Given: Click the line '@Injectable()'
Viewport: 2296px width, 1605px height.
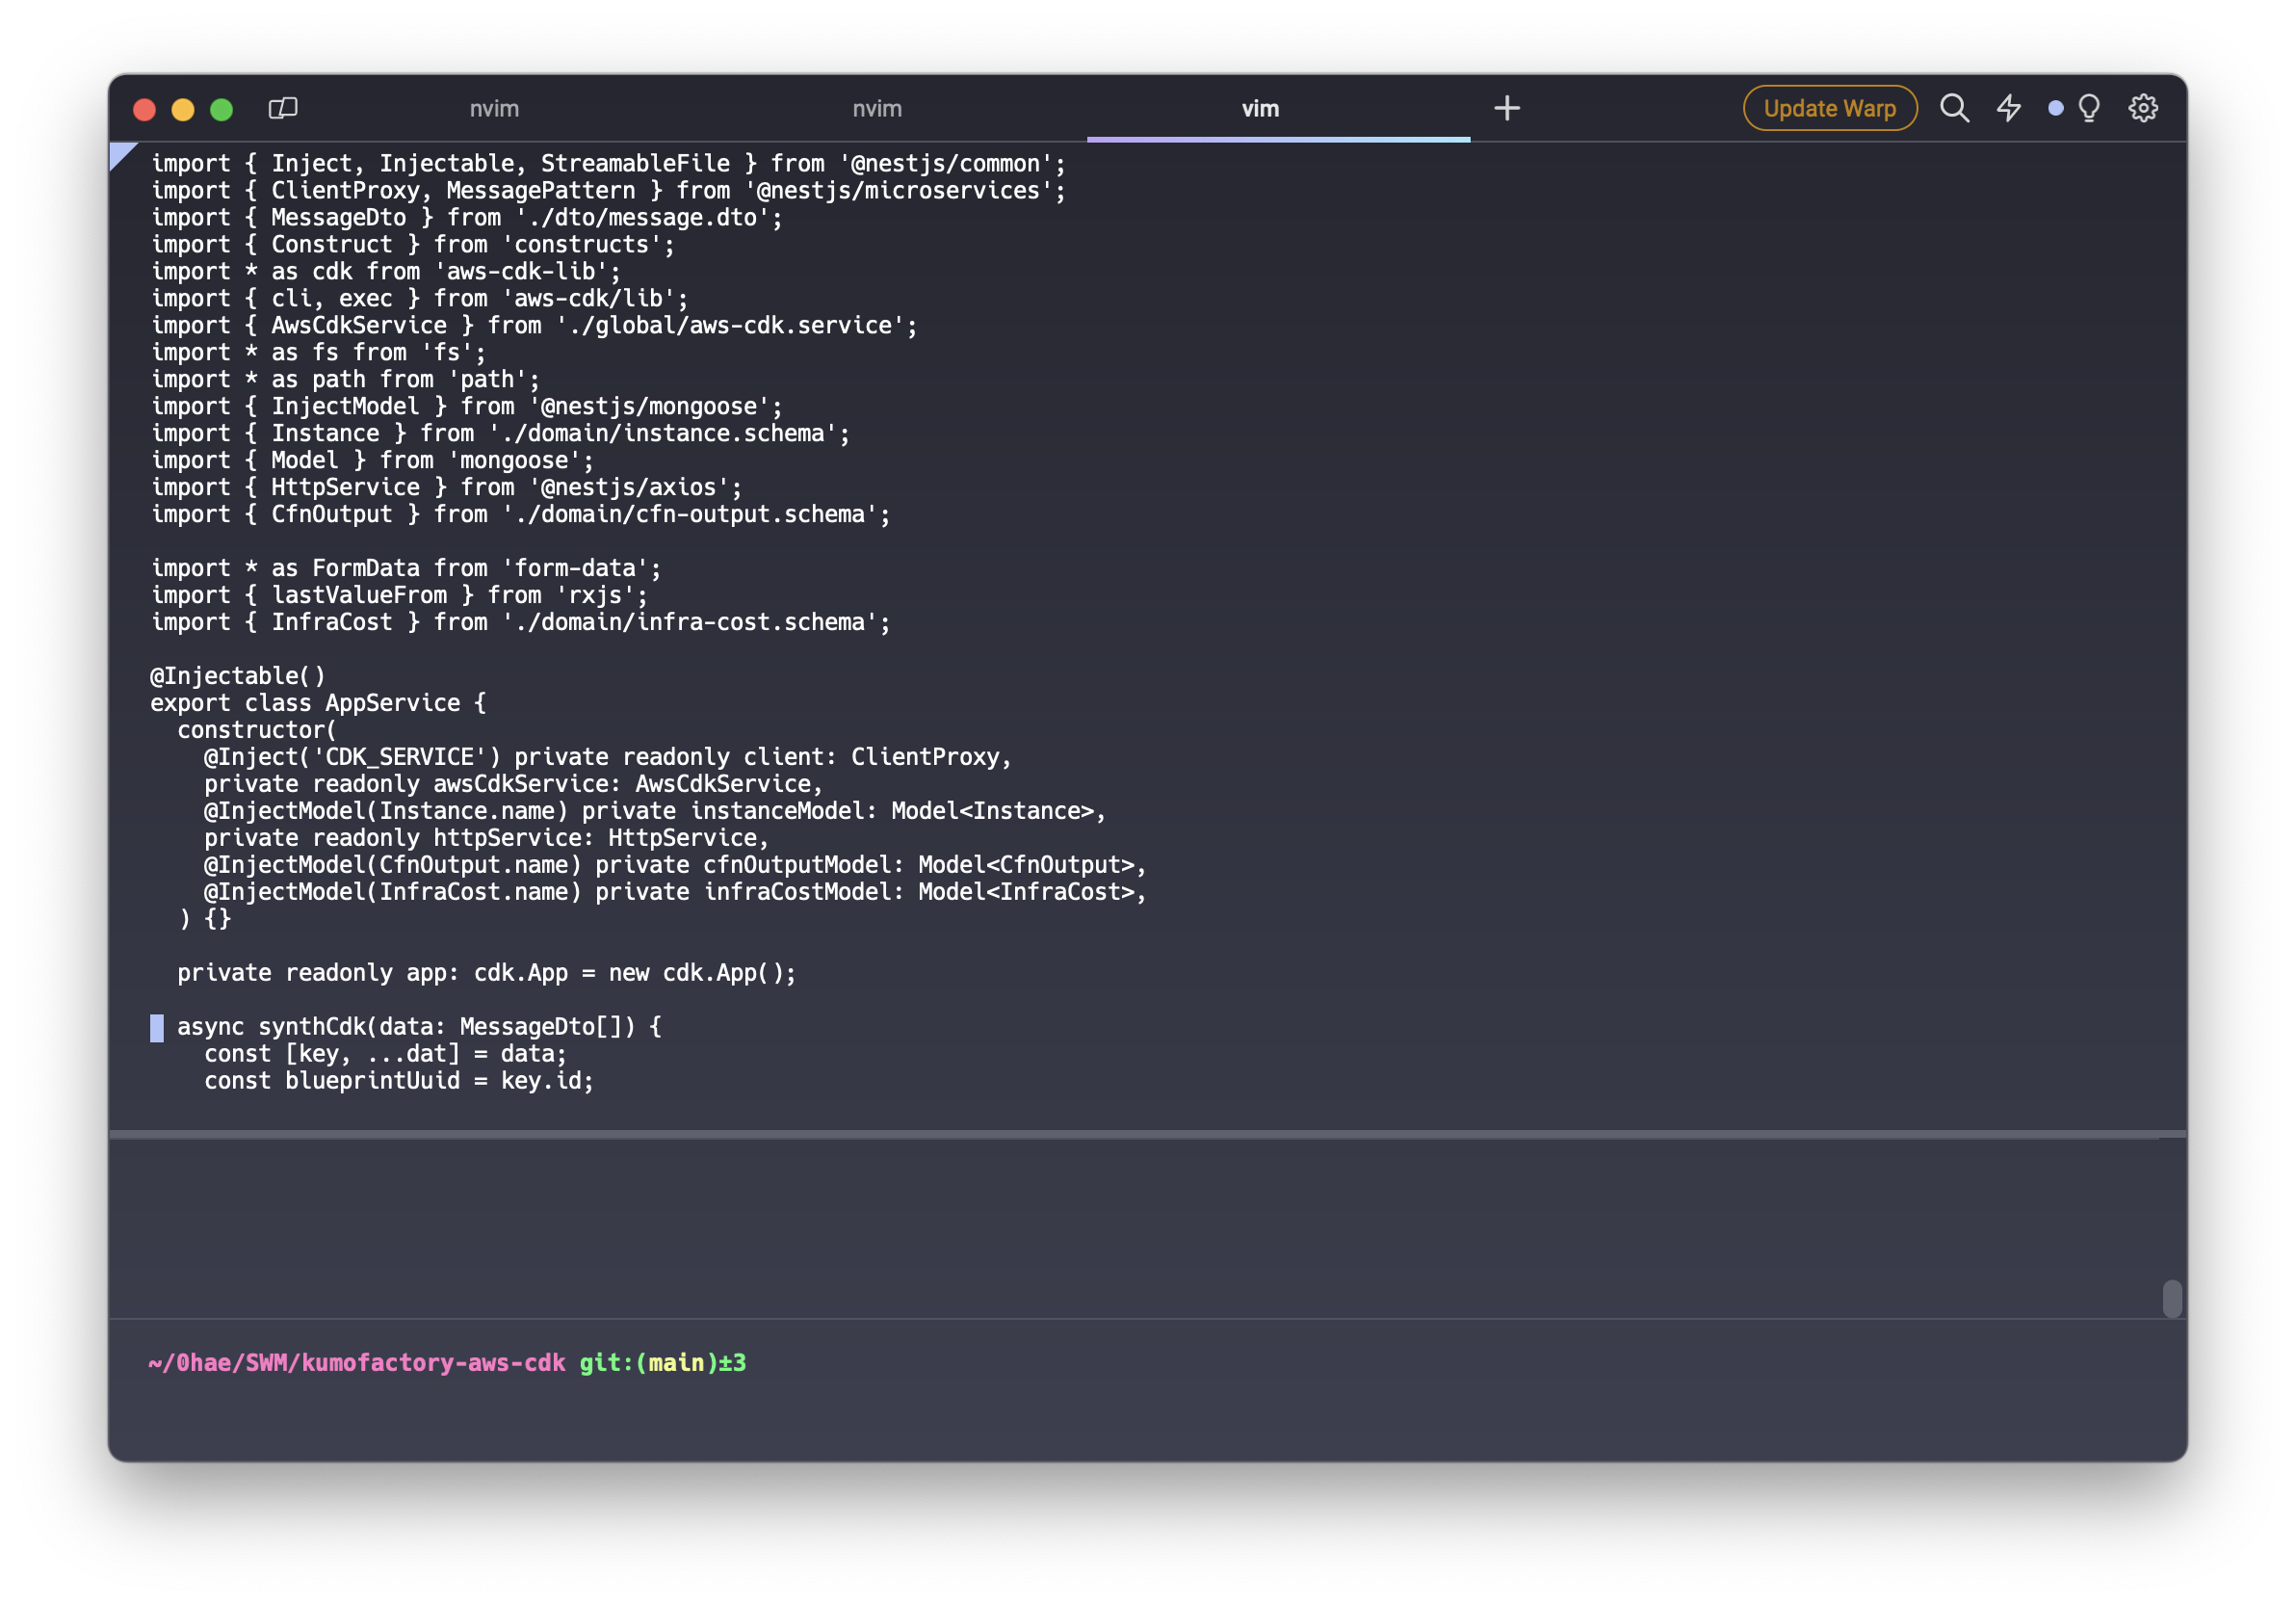Looking at the screenshot, I should click(x=238, y=676).
